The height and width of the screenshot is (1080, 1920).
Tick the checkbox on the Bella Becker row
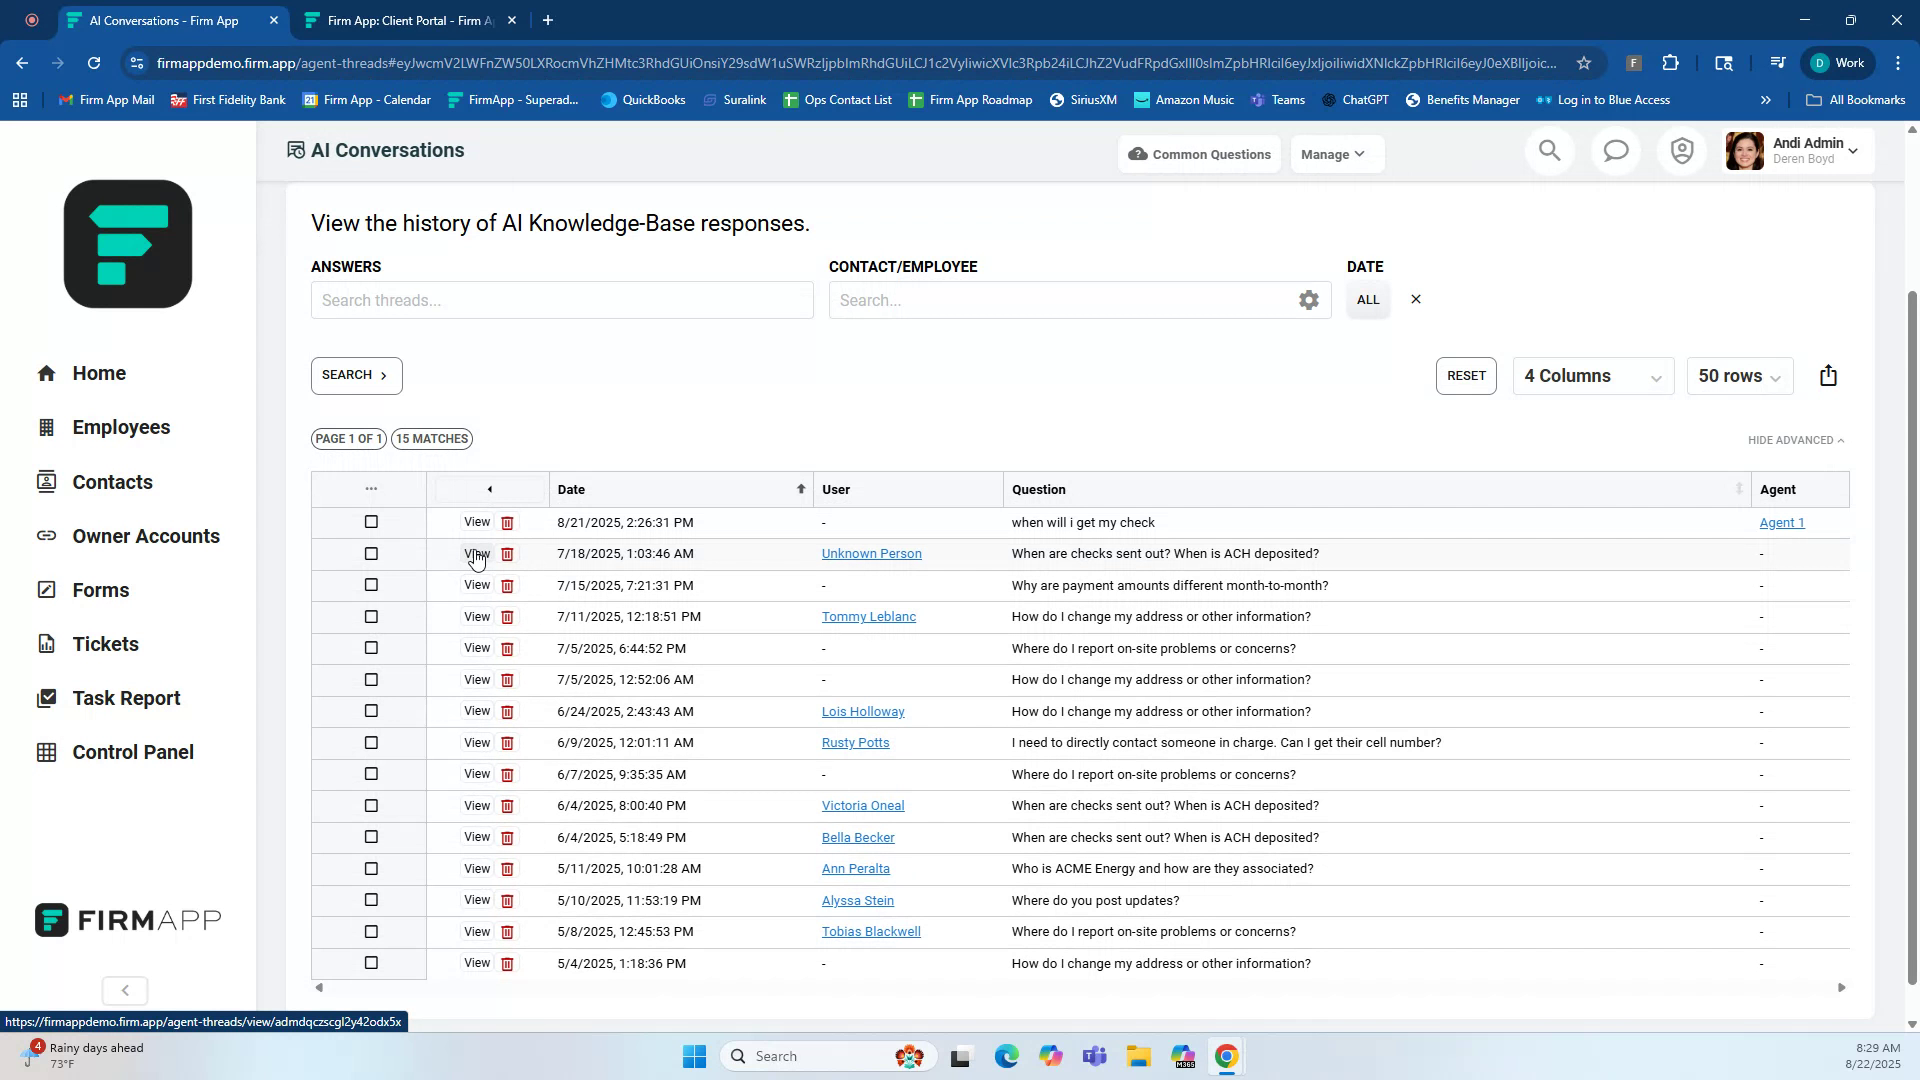(371, 837)
